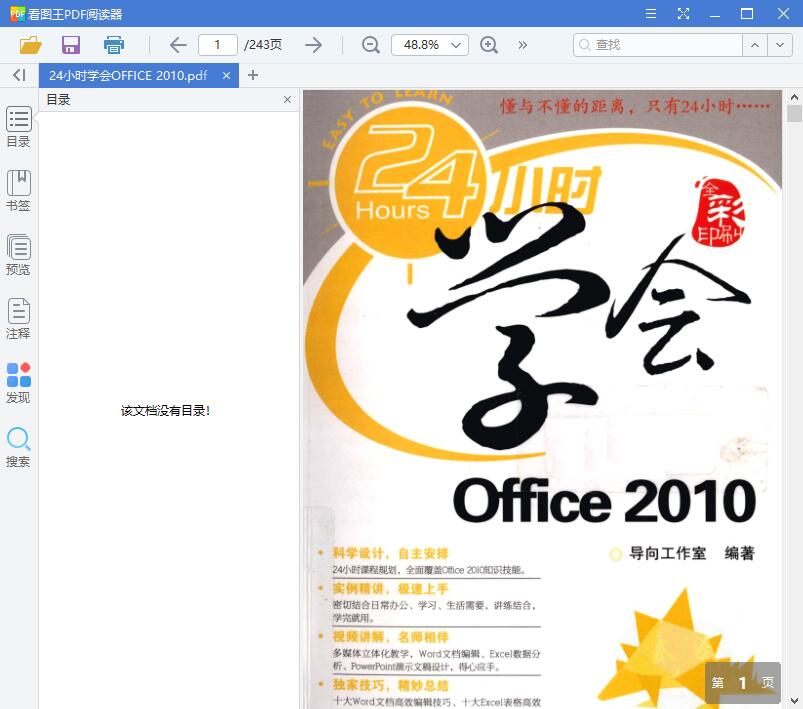Click the 该文档没有目录! message text
This screenshot has width=803, height=709.
pos(165,411)
